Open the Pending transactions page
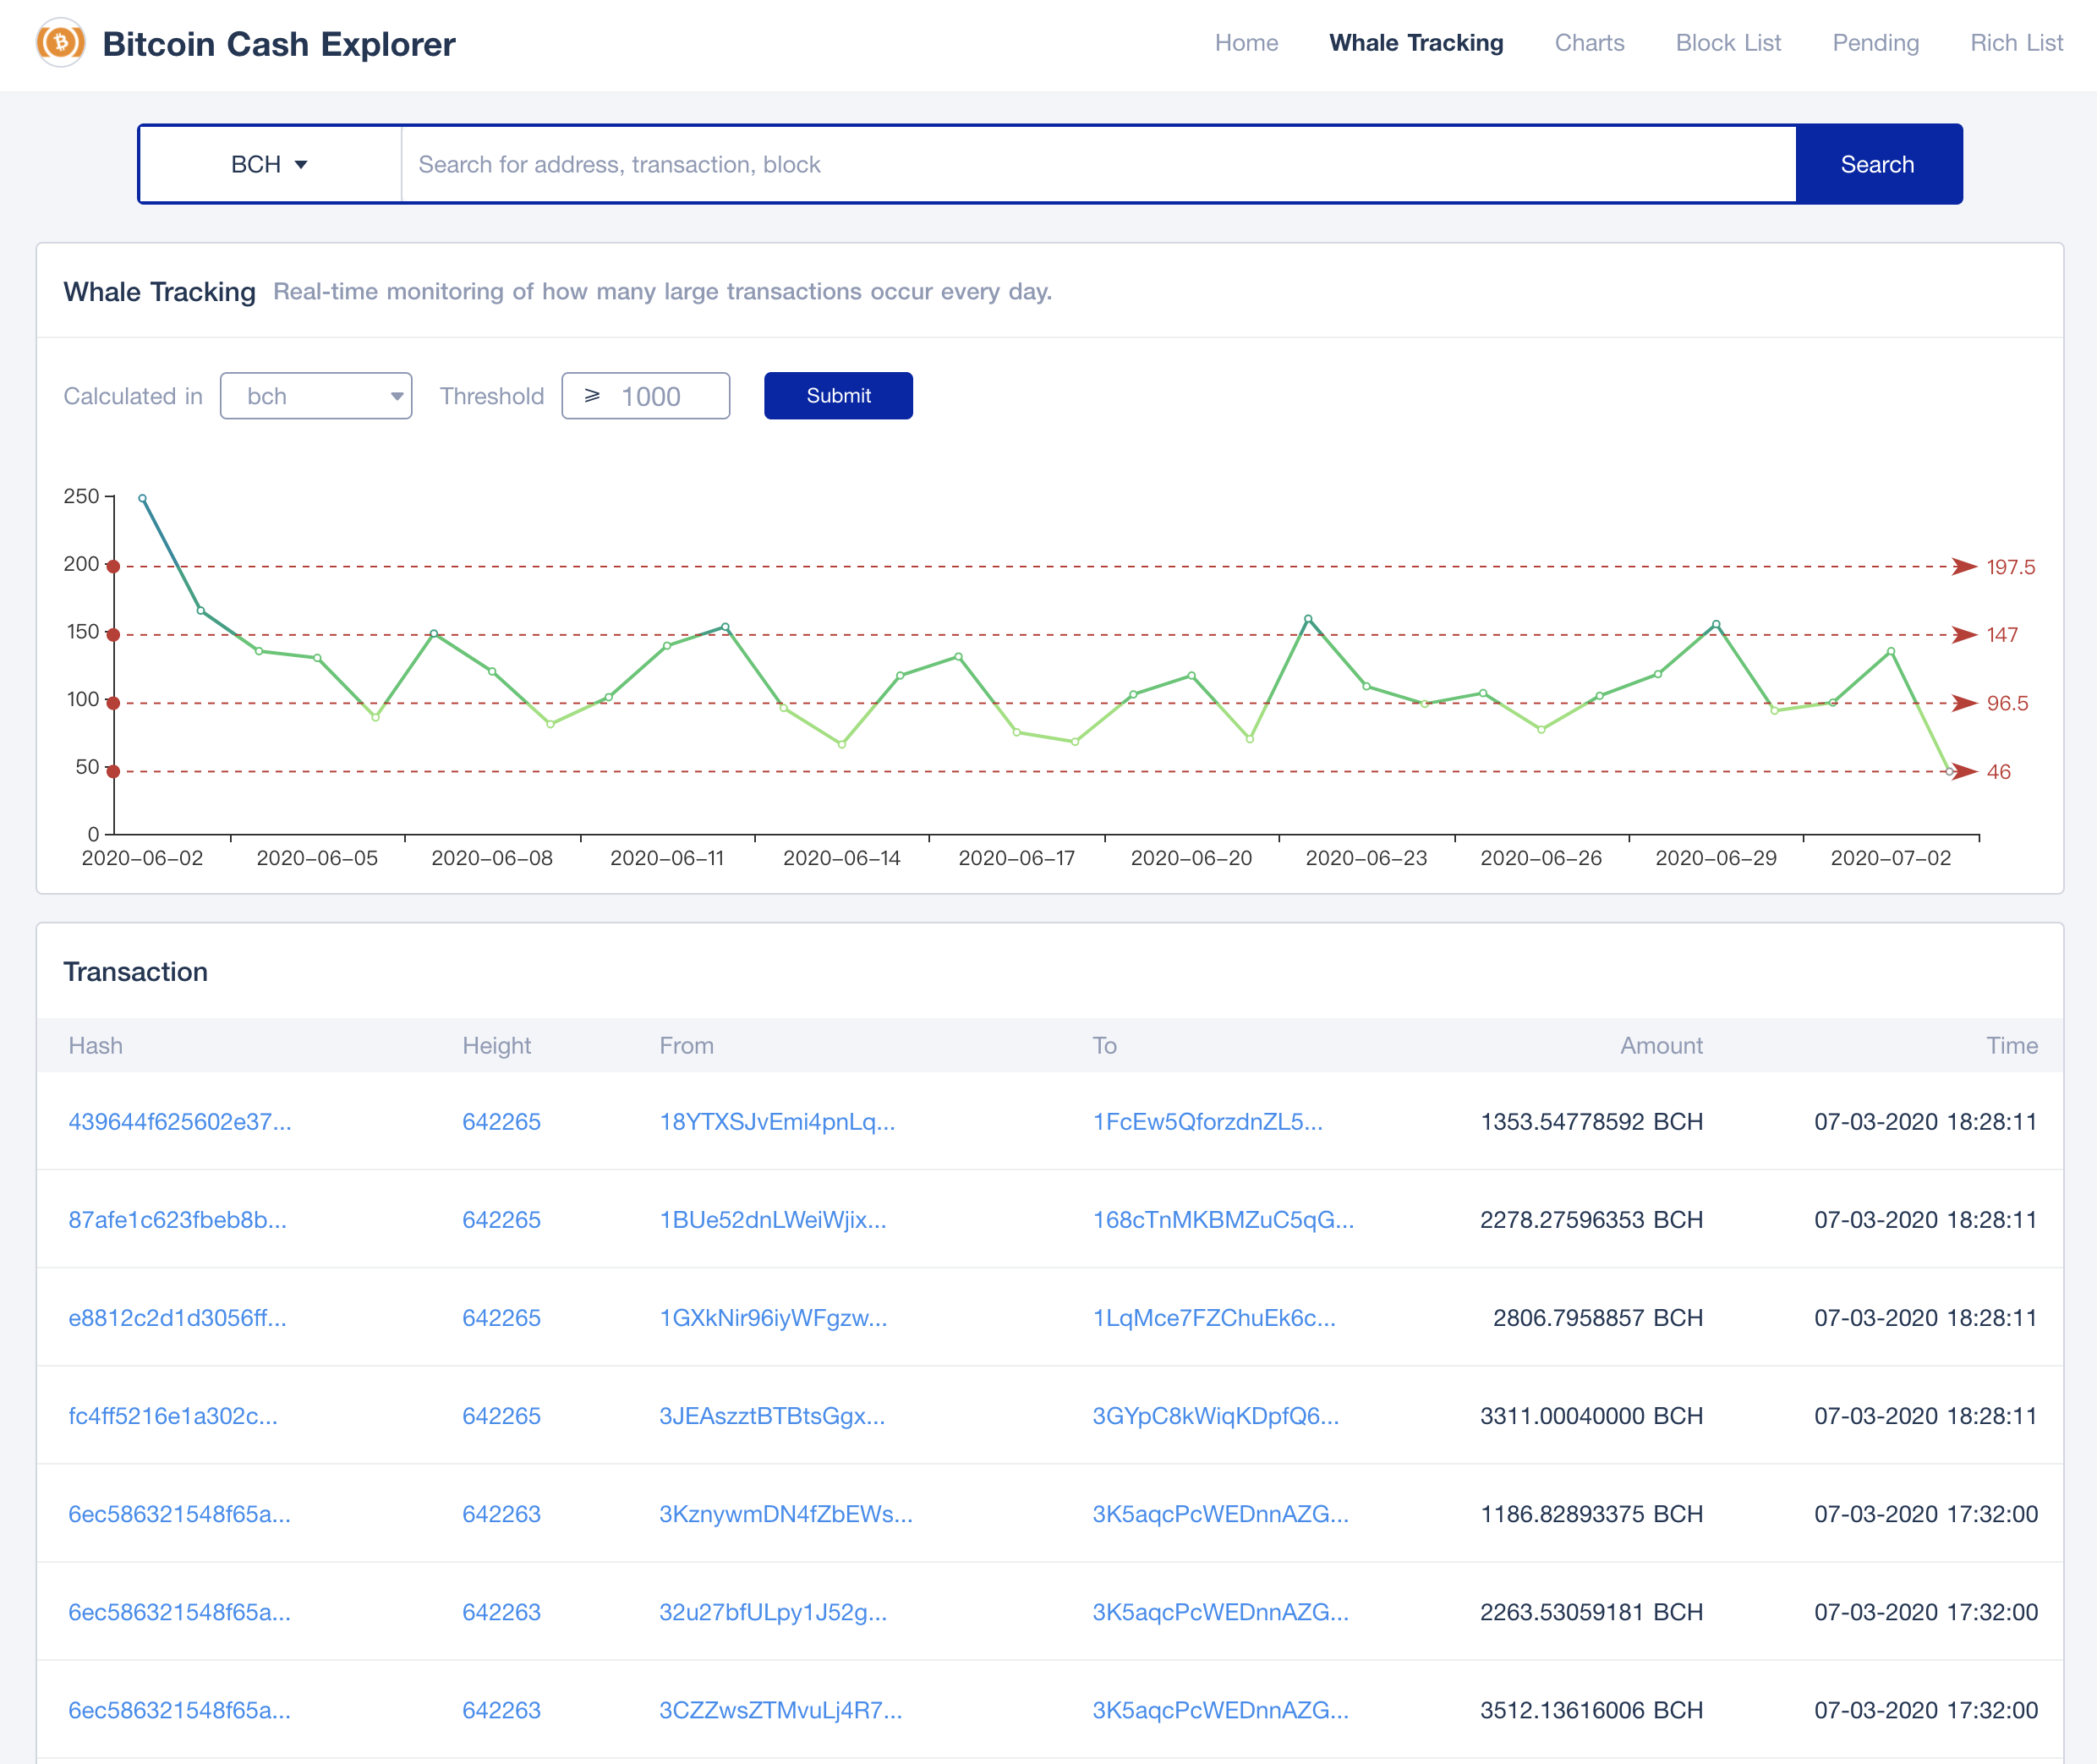Screen dimensions: 2097x1764 (1875, 43)
